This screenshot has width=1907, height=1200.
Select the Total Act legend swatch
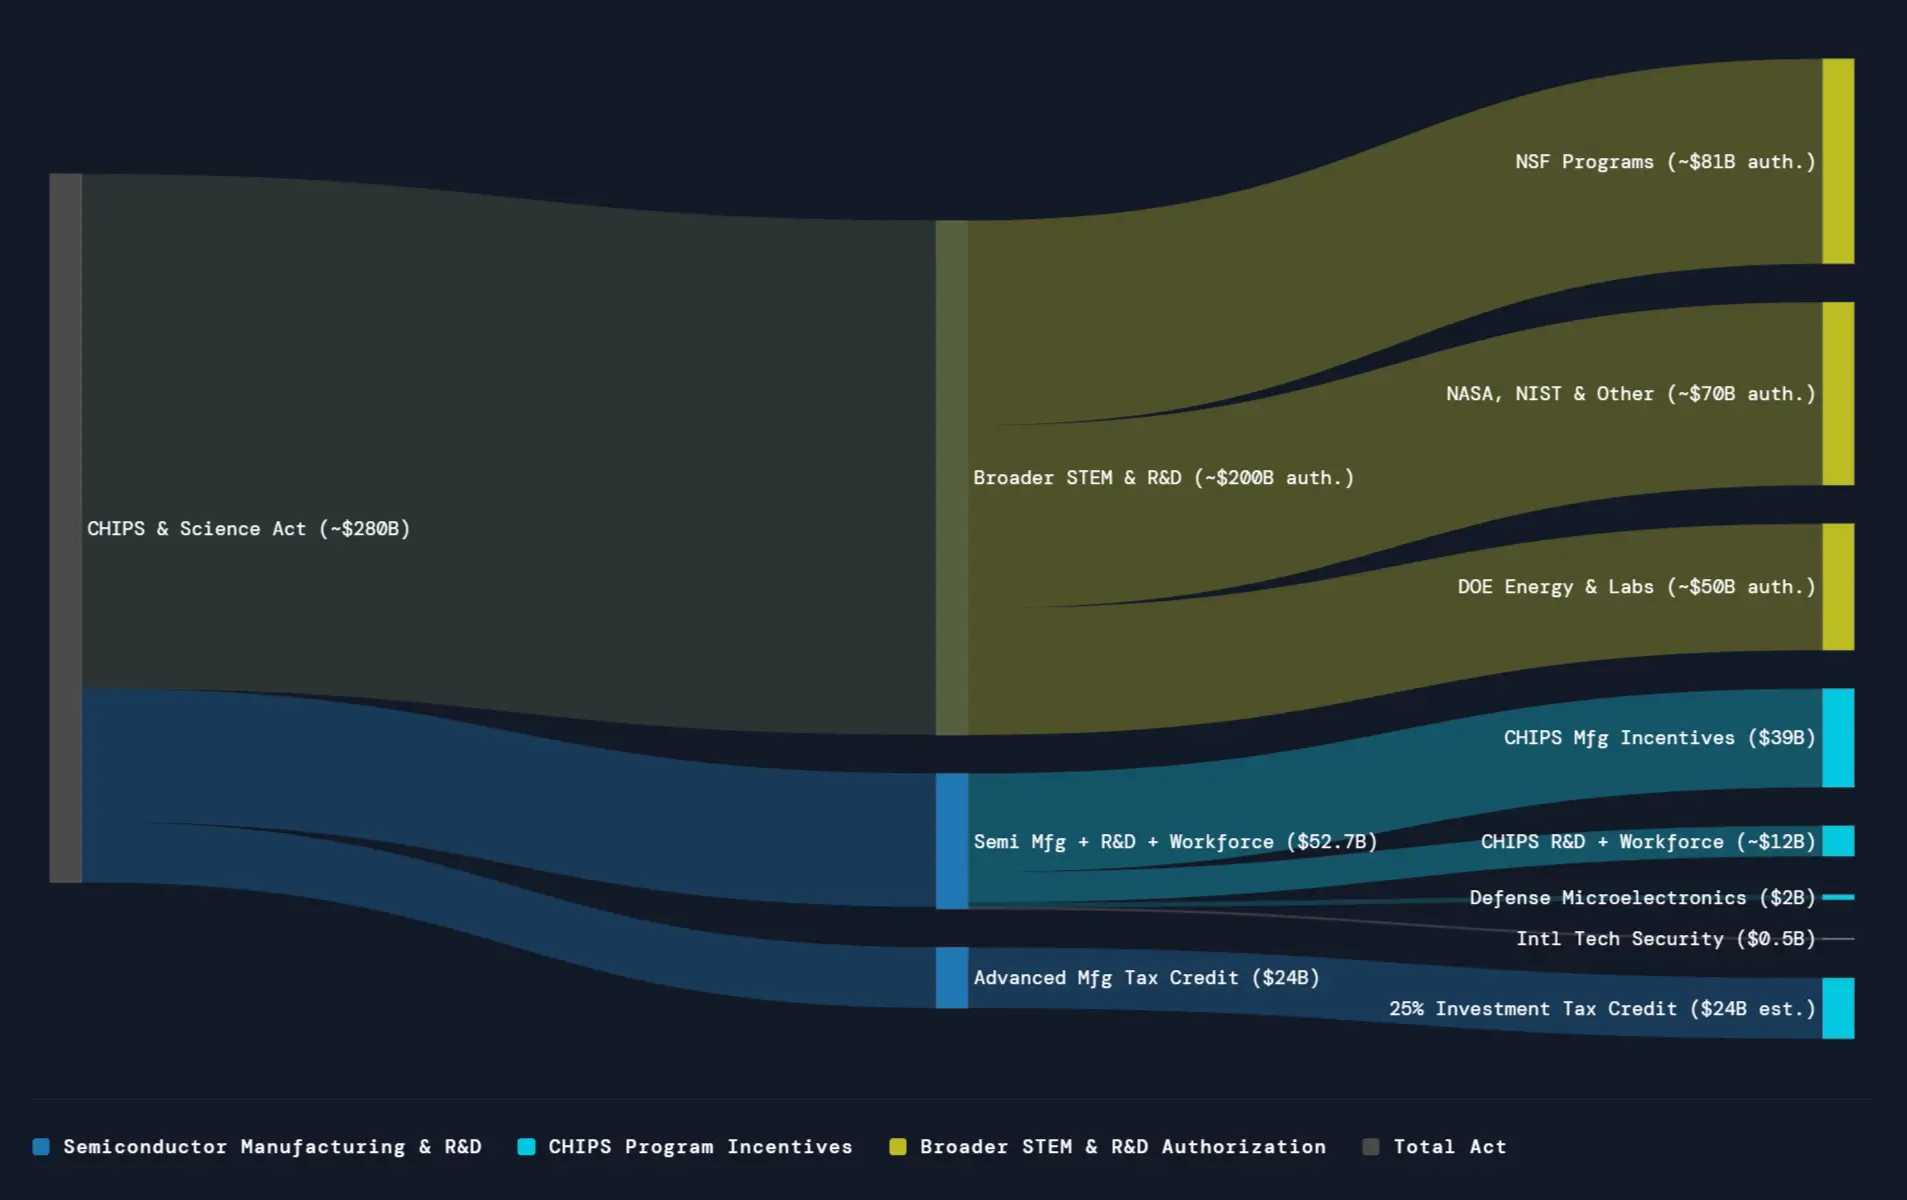pyautogui.click(x=1370, y=1147)
